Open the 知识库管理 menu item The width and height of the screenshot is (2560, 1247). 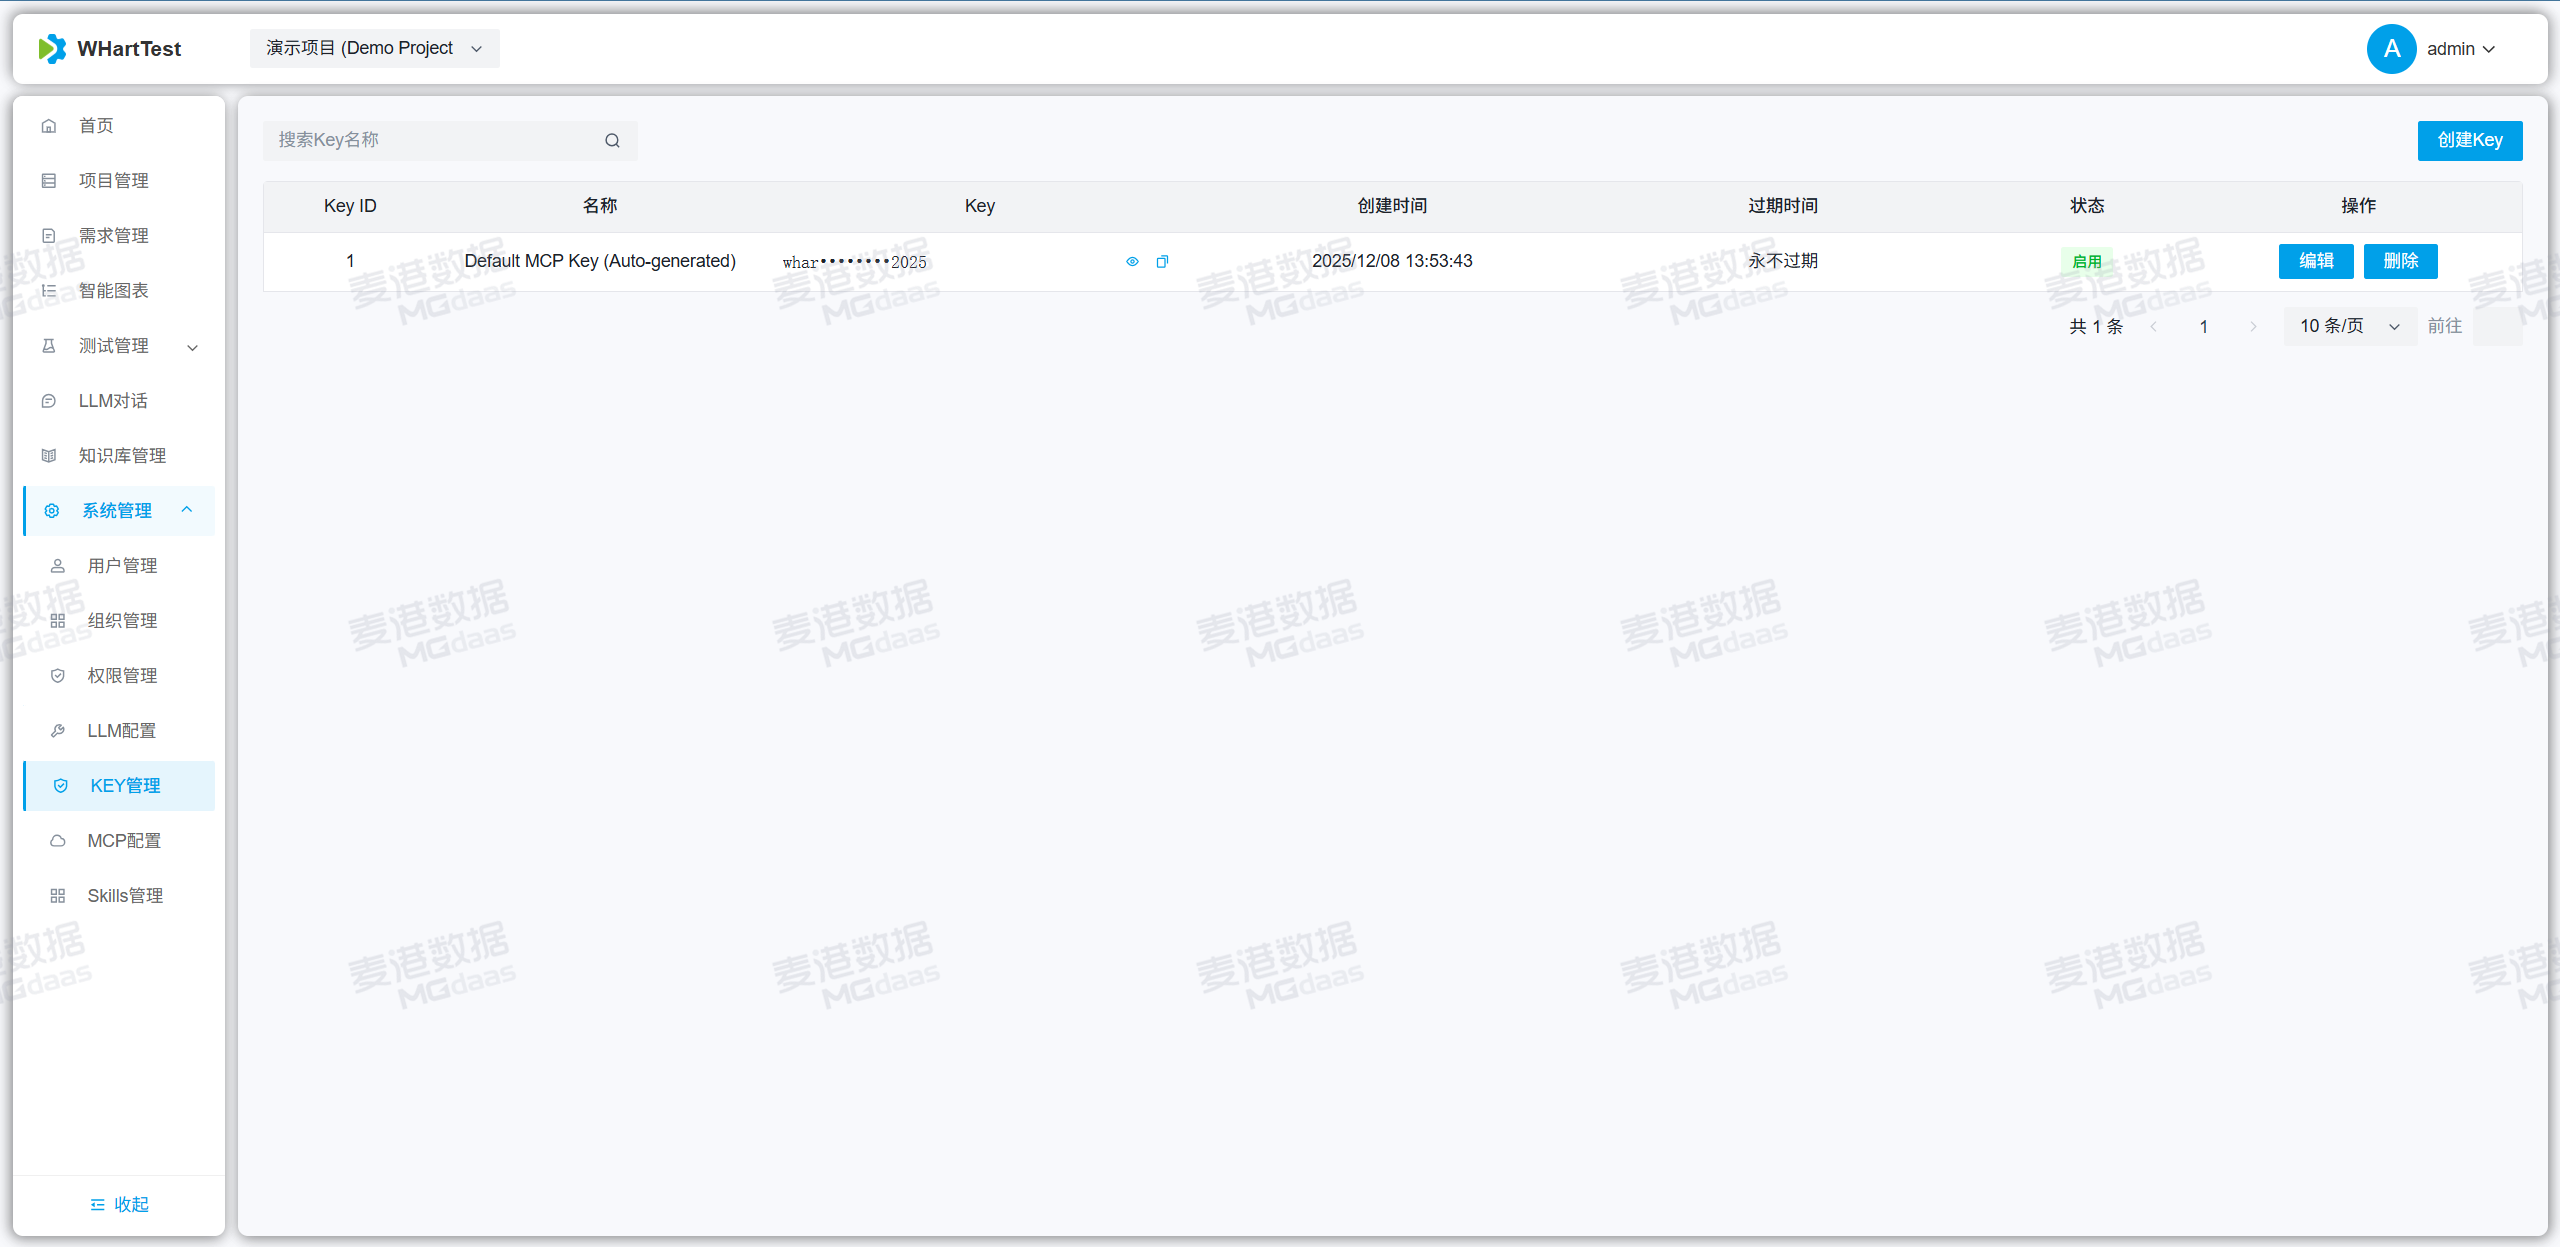122,456
